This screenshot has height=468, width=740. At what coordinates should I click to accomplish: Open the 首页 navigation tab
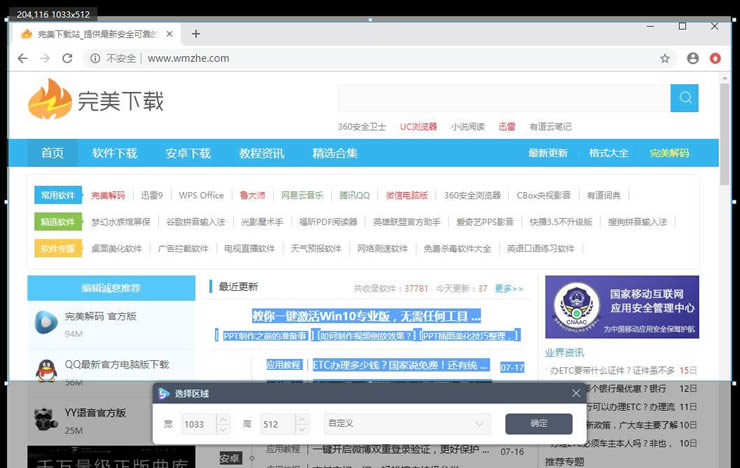click(52, 153)
